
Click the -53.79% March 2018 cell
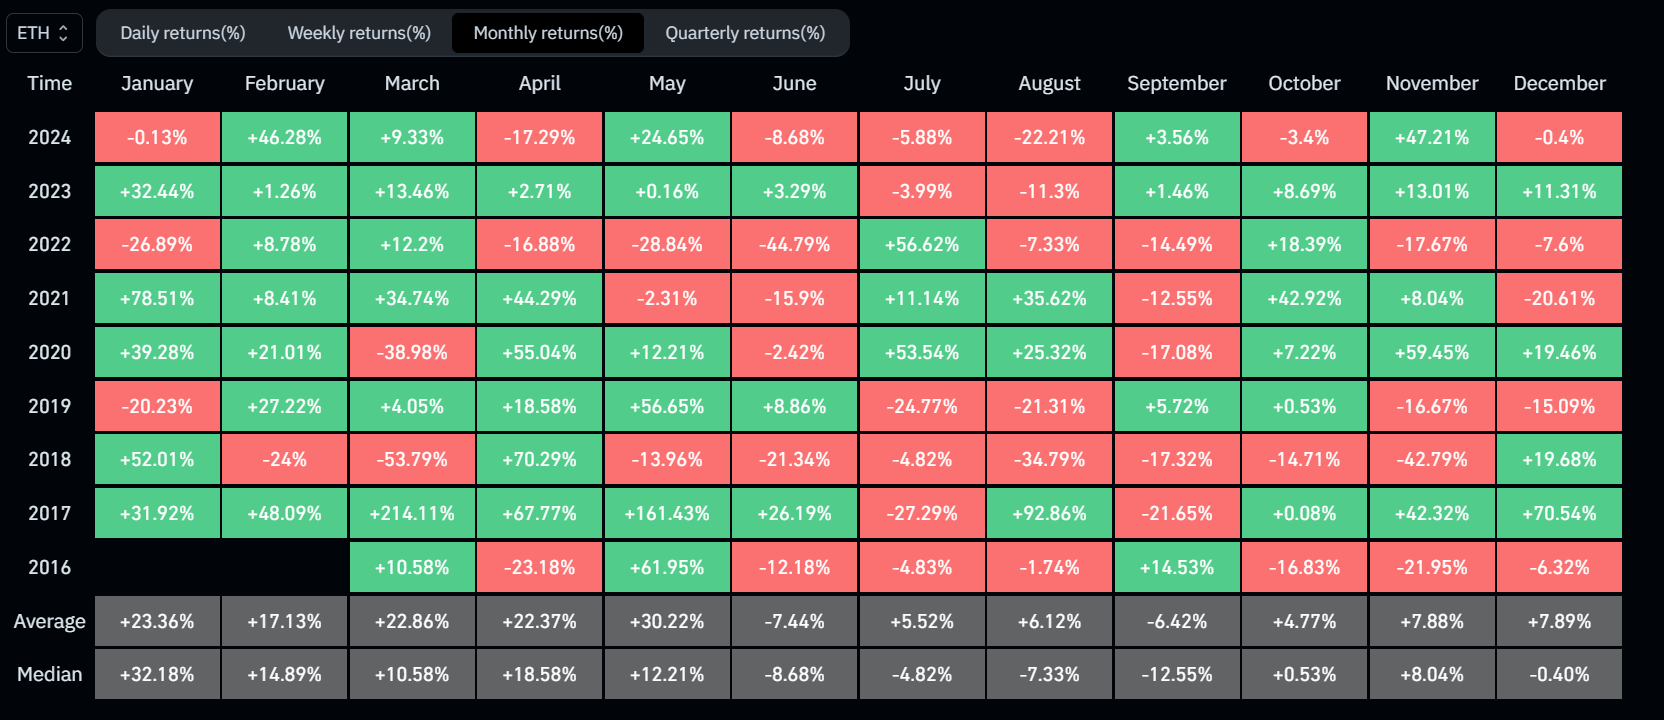[x=412, y=459]
